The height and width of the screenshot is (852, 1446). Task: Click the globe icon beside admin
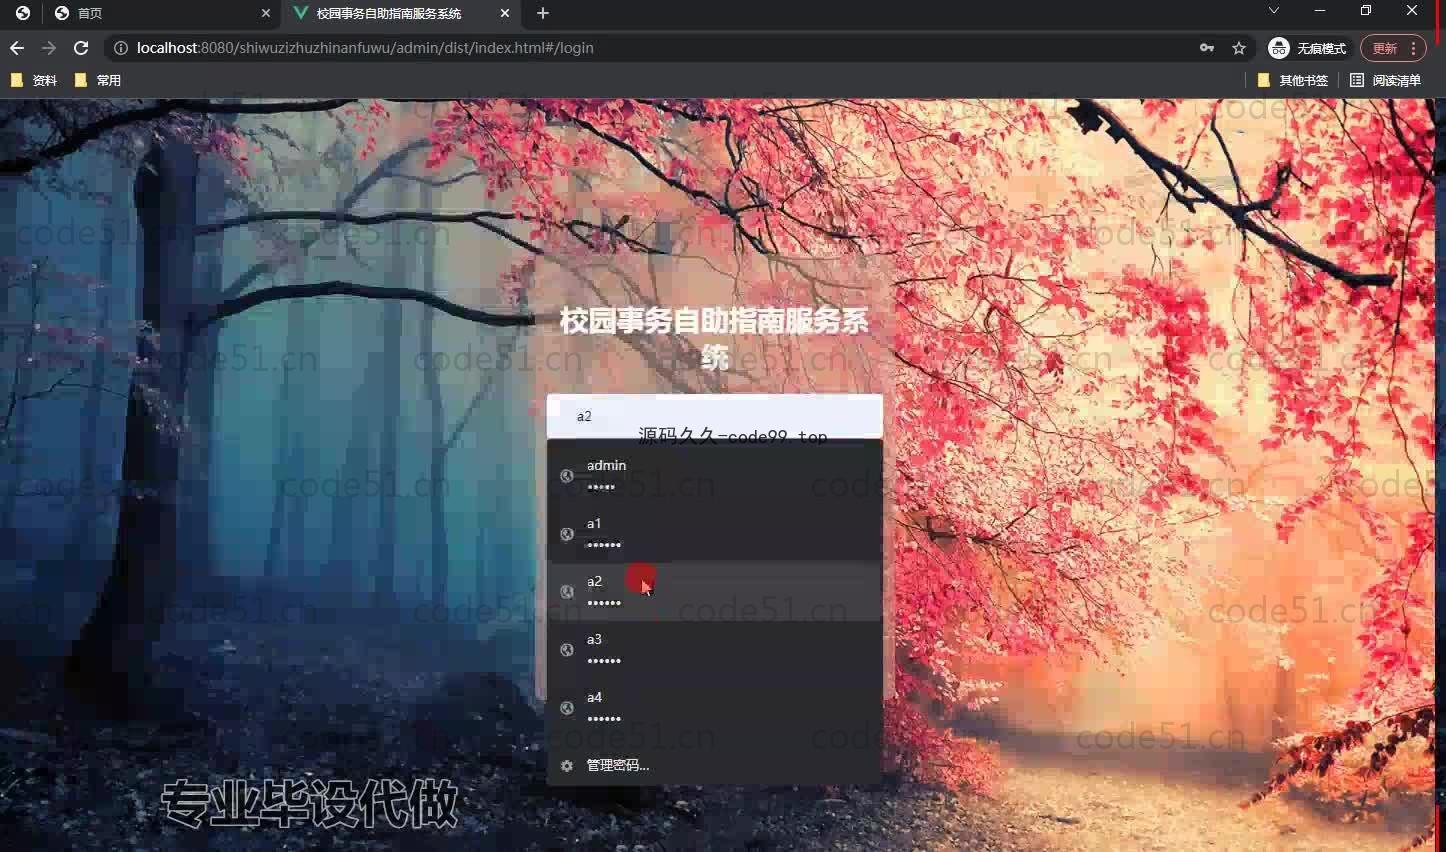tap(567, 476)
